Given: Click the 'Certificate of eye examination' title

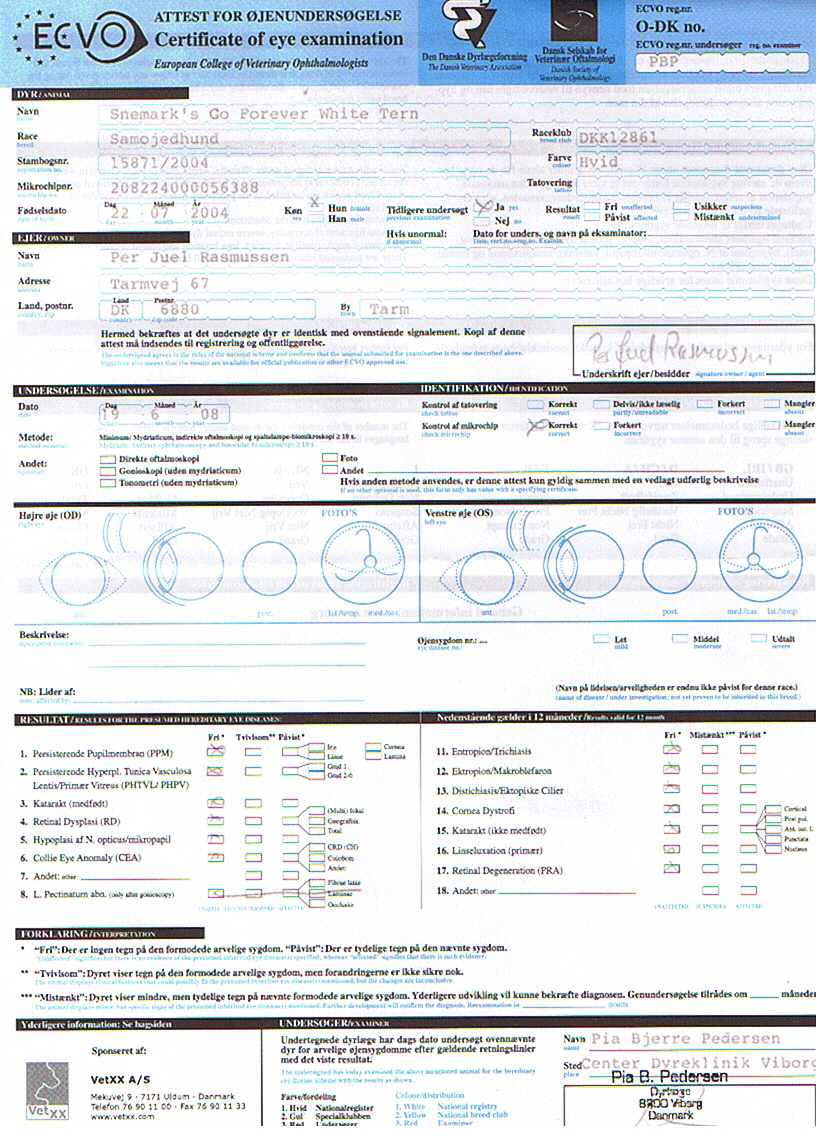Looking at the screenshot, I should (278, 39).
